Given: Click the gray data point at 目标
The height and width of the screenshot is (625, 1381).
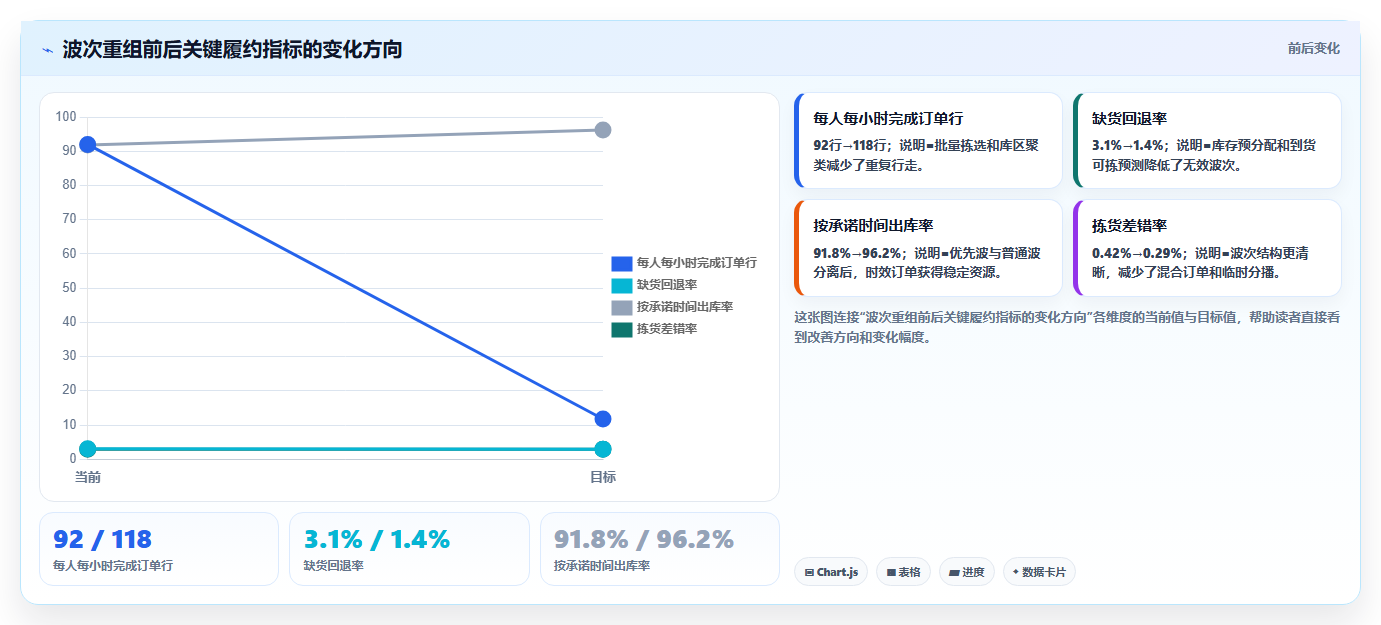Looking at the screenshot, I should click(x=603, y=130).
